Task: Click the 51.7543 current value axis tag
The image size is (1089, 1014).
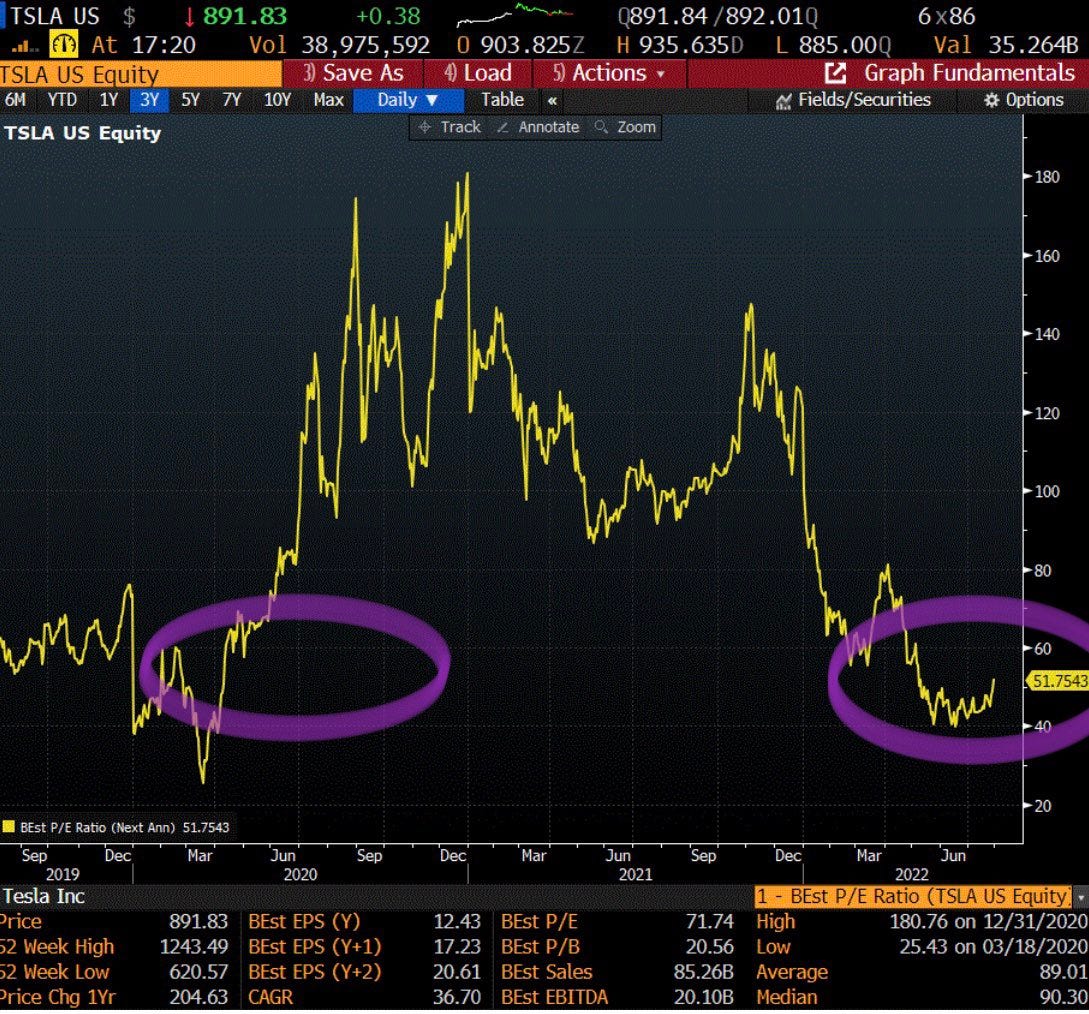Action: (1058, 681)
